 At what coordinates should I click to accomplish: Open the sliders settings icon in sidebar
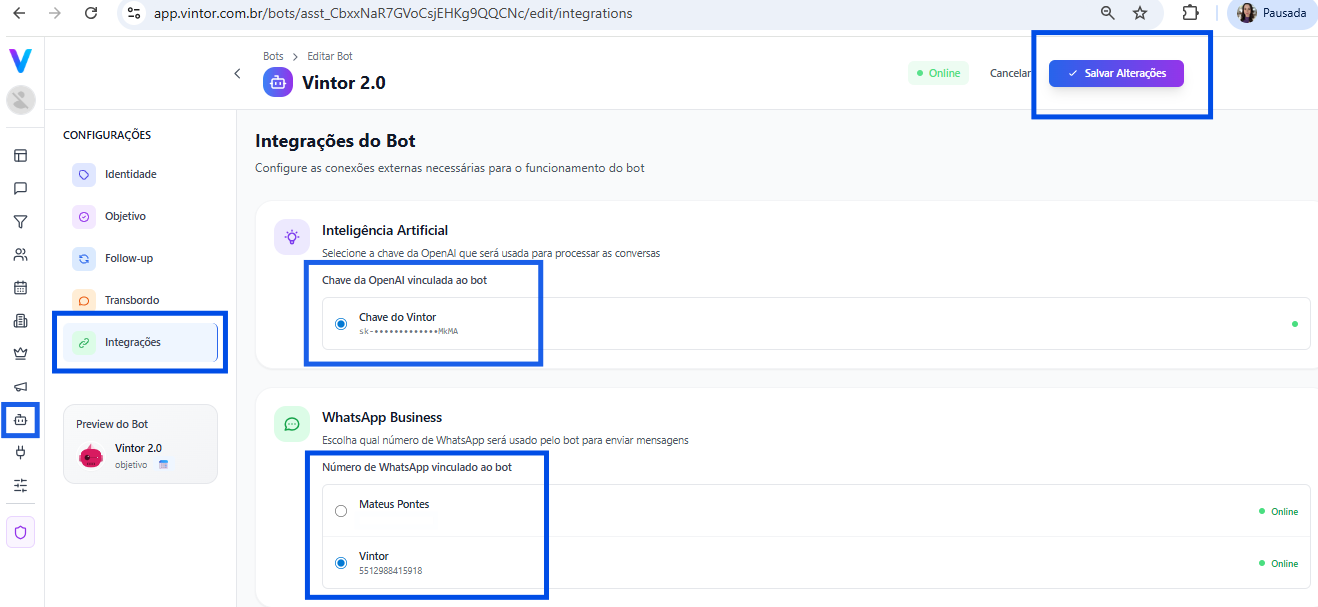[21, 485]
